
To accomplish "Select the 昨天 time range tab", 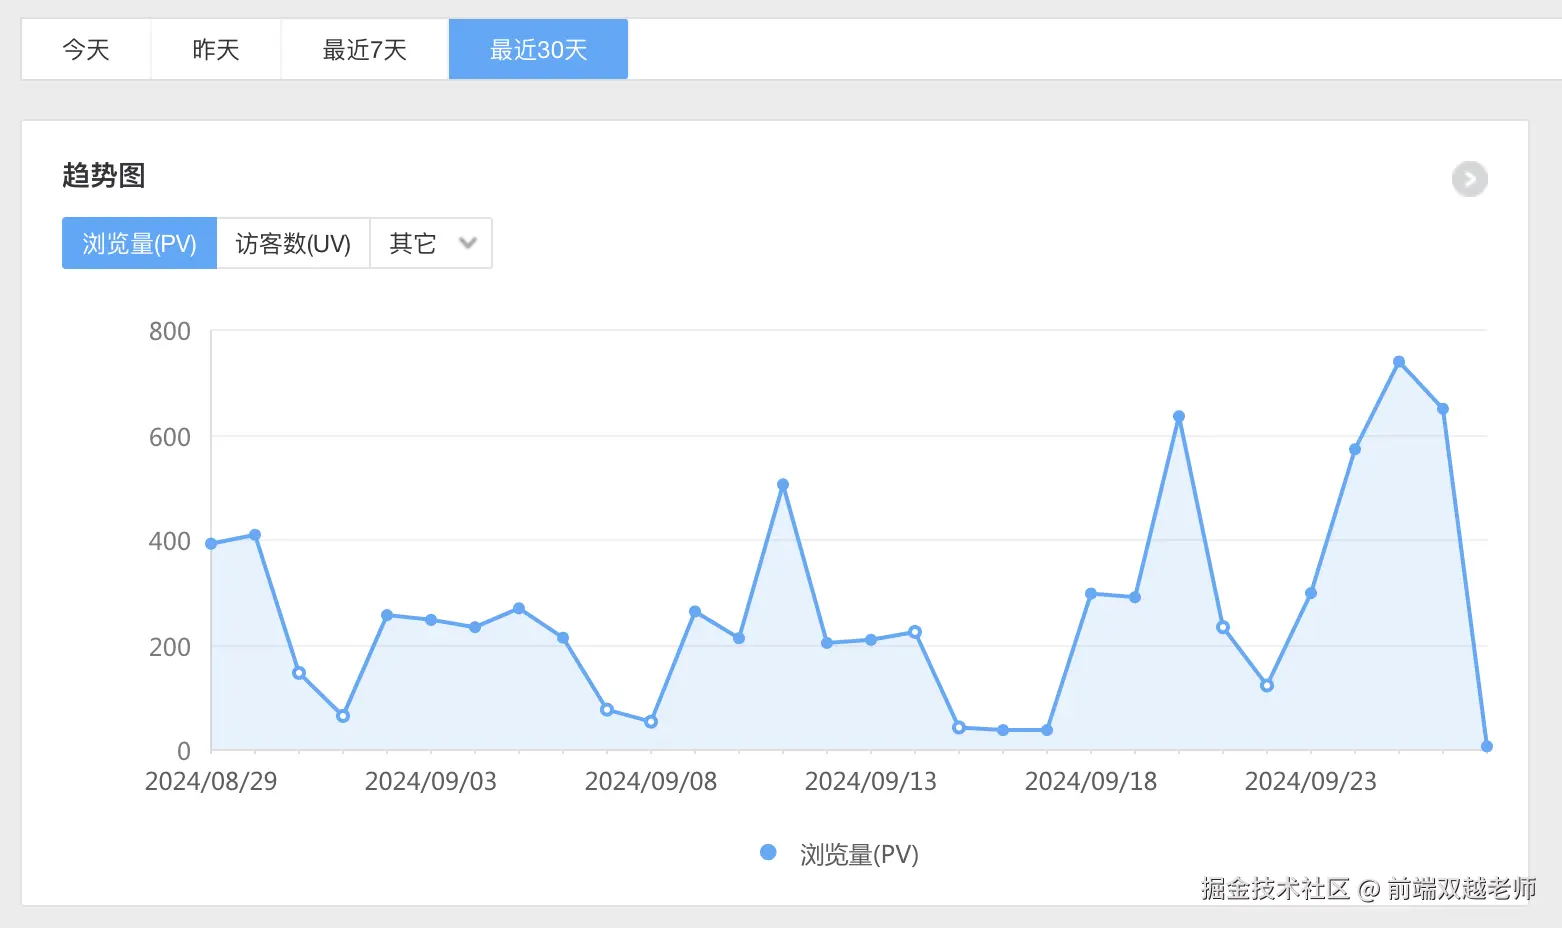I will [x=215, y=49].
